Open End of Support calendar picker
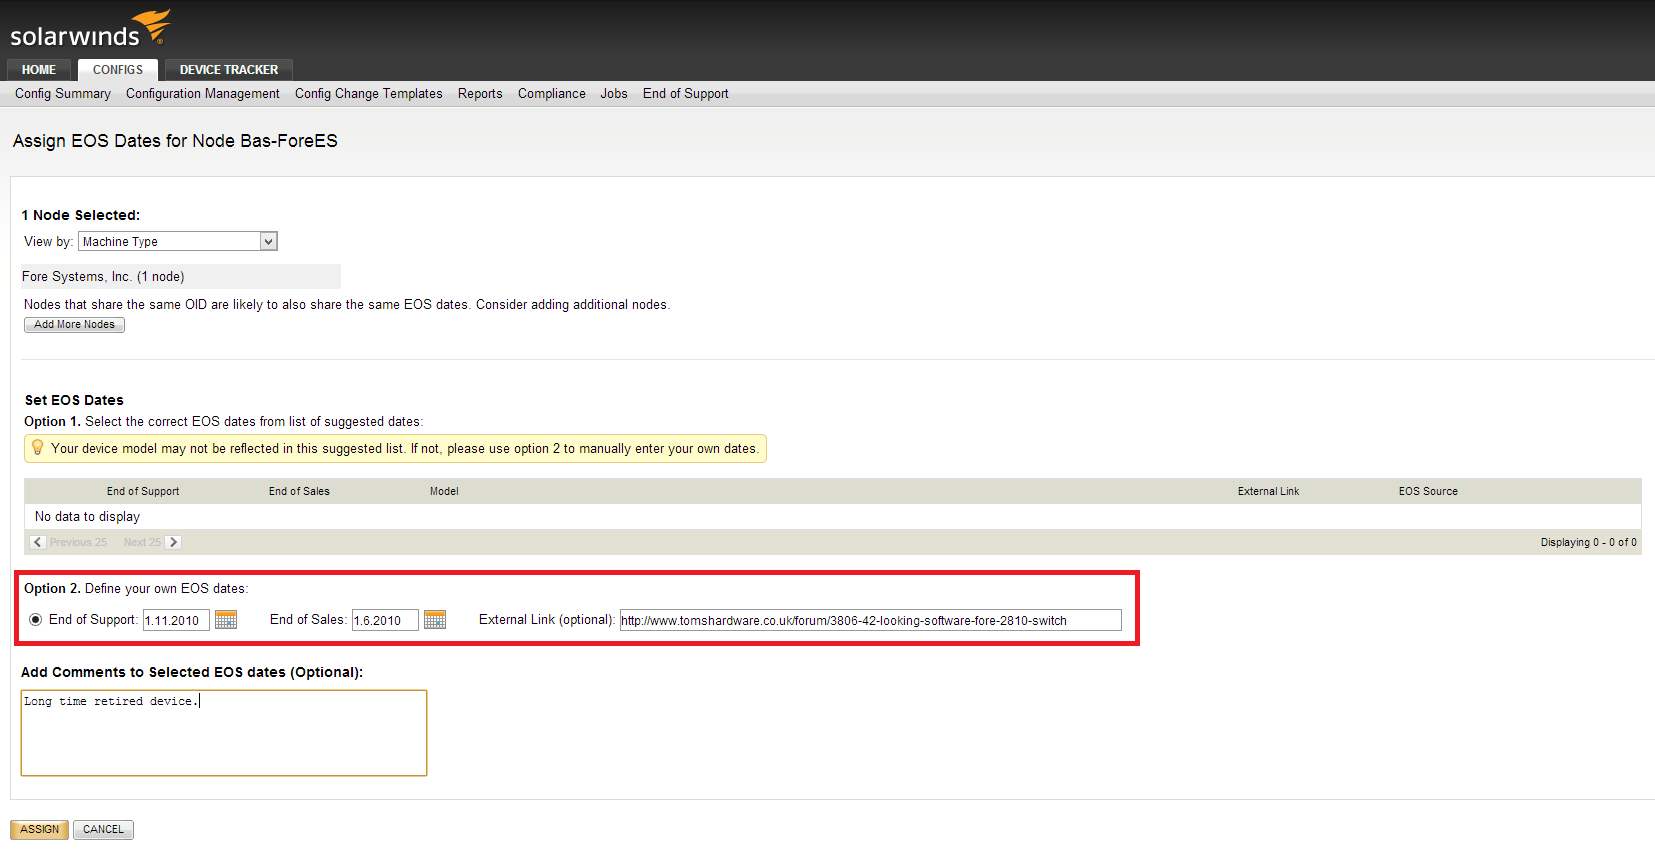Viewport: 1655px width, 857px height. [226, 620]
